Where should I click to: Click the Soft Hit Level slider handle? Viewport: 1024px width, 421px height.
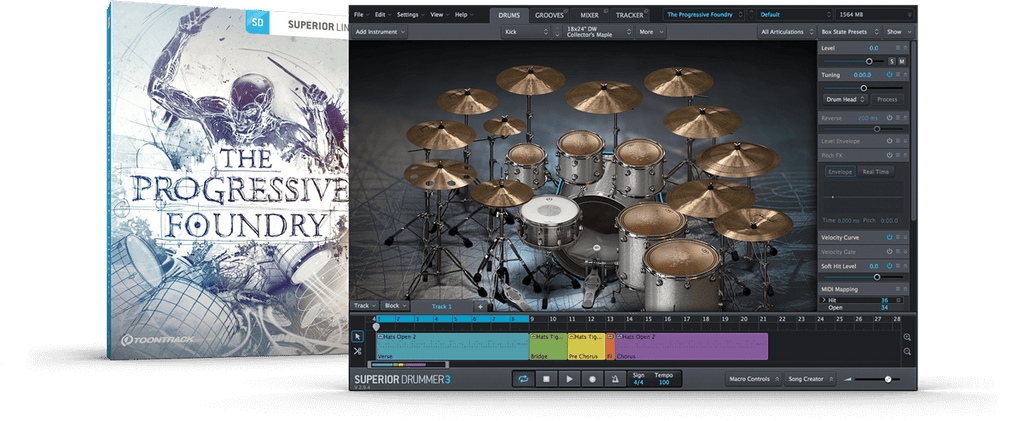(x=876, y=277)
